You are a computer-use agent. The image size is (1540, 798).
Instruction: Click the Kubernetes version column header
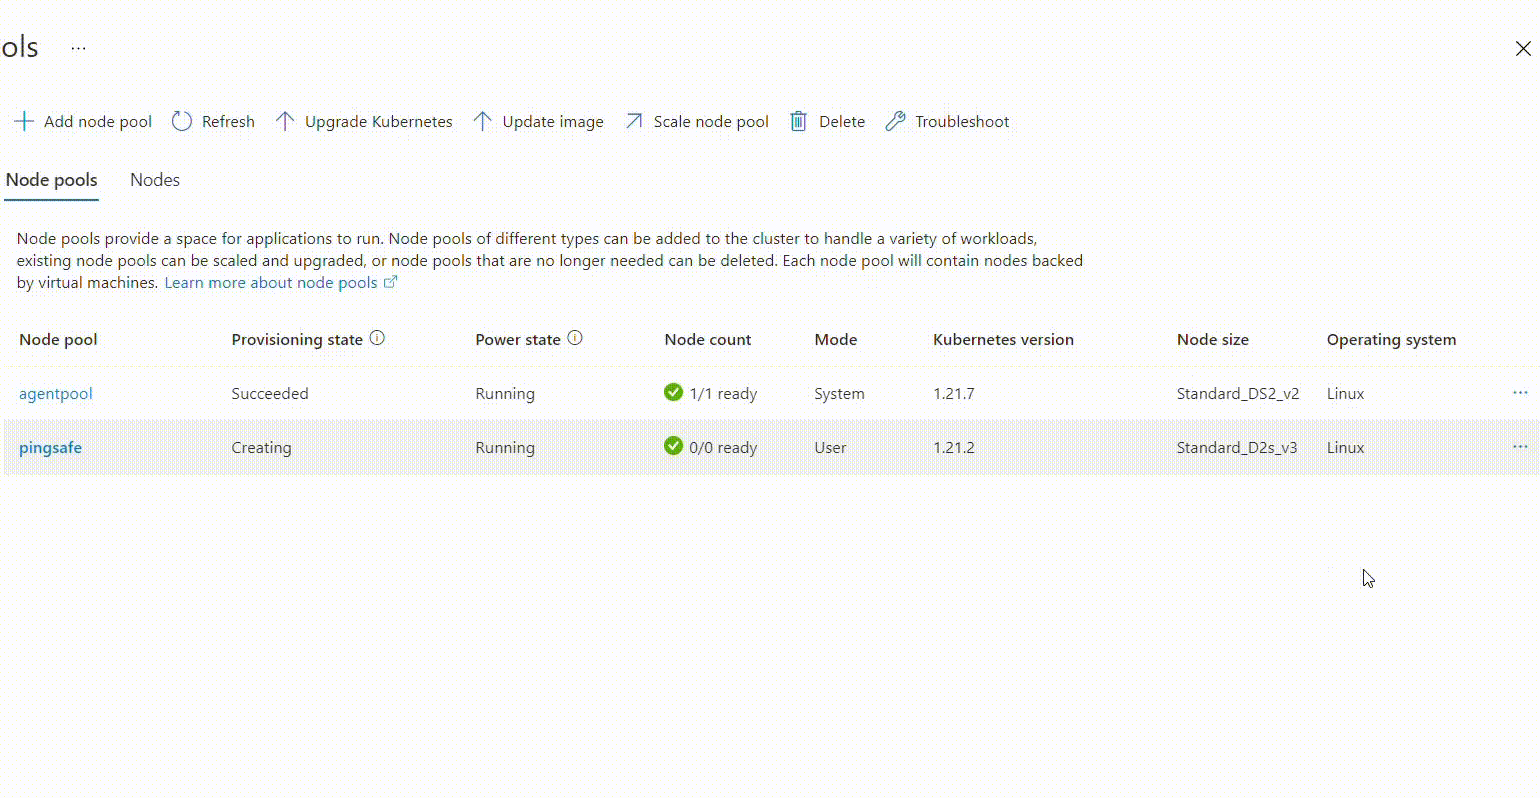[1003, 340]
